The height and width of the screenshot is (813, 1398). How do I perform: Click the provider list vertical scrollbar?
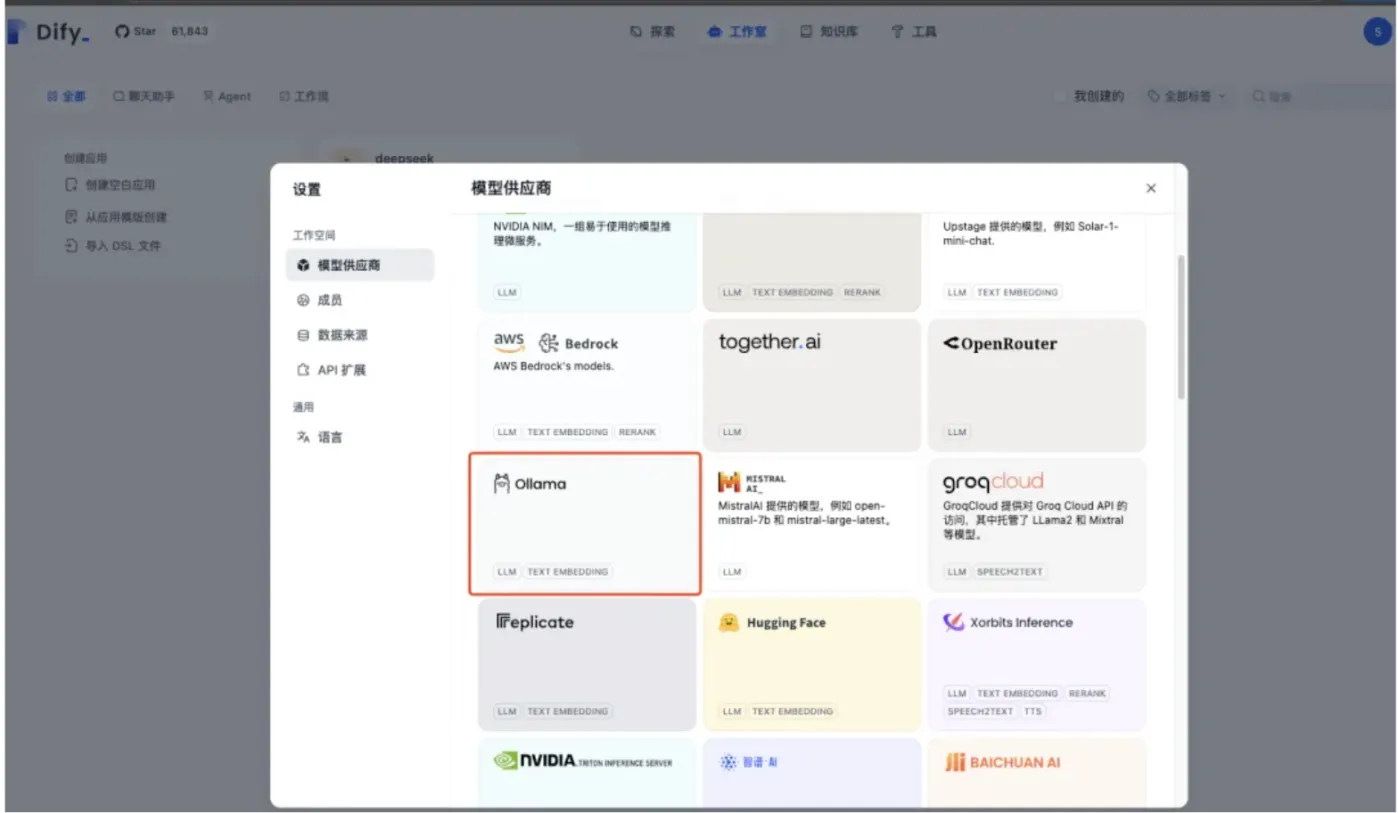(1181, 327)
